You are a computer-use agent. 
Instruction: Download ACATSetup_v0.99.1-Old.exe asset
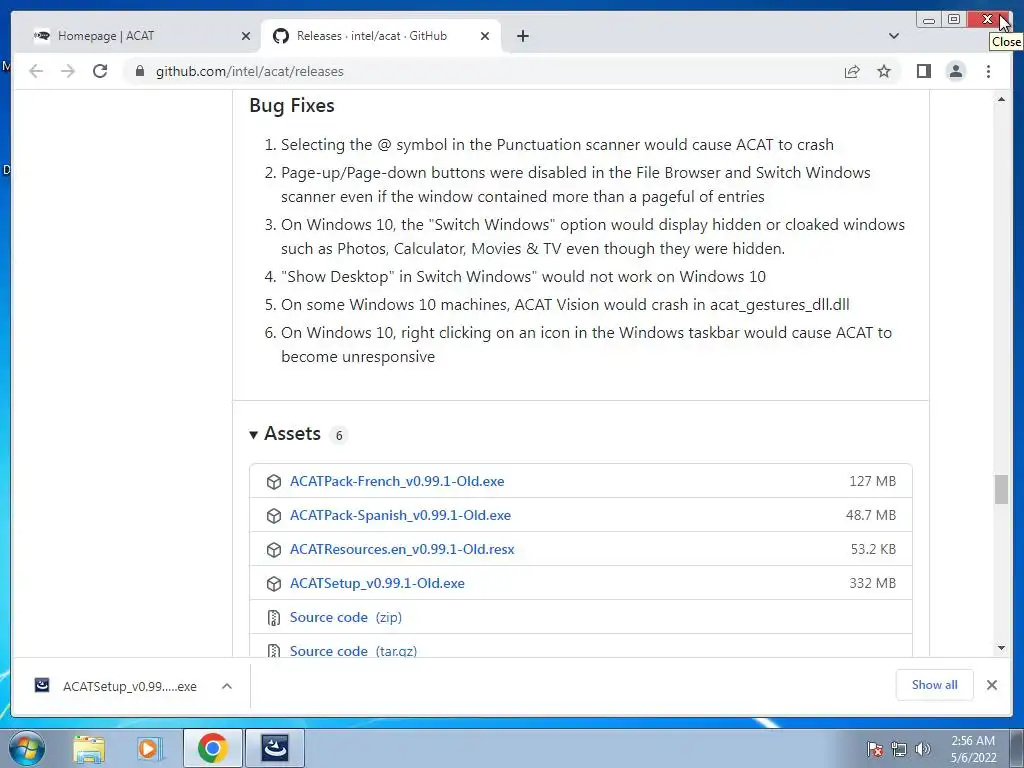(377, 583)
